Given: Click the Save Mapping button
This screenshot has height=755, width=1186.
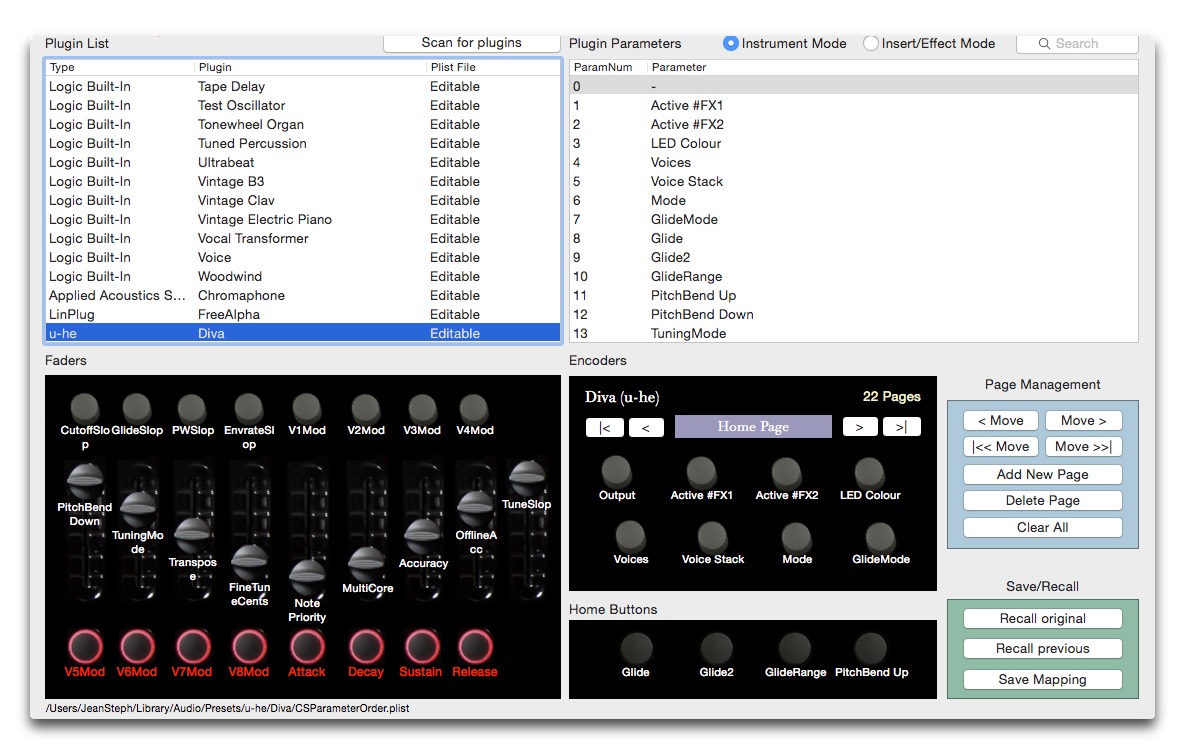Looking at the screenshot, I should [1042, 680].
